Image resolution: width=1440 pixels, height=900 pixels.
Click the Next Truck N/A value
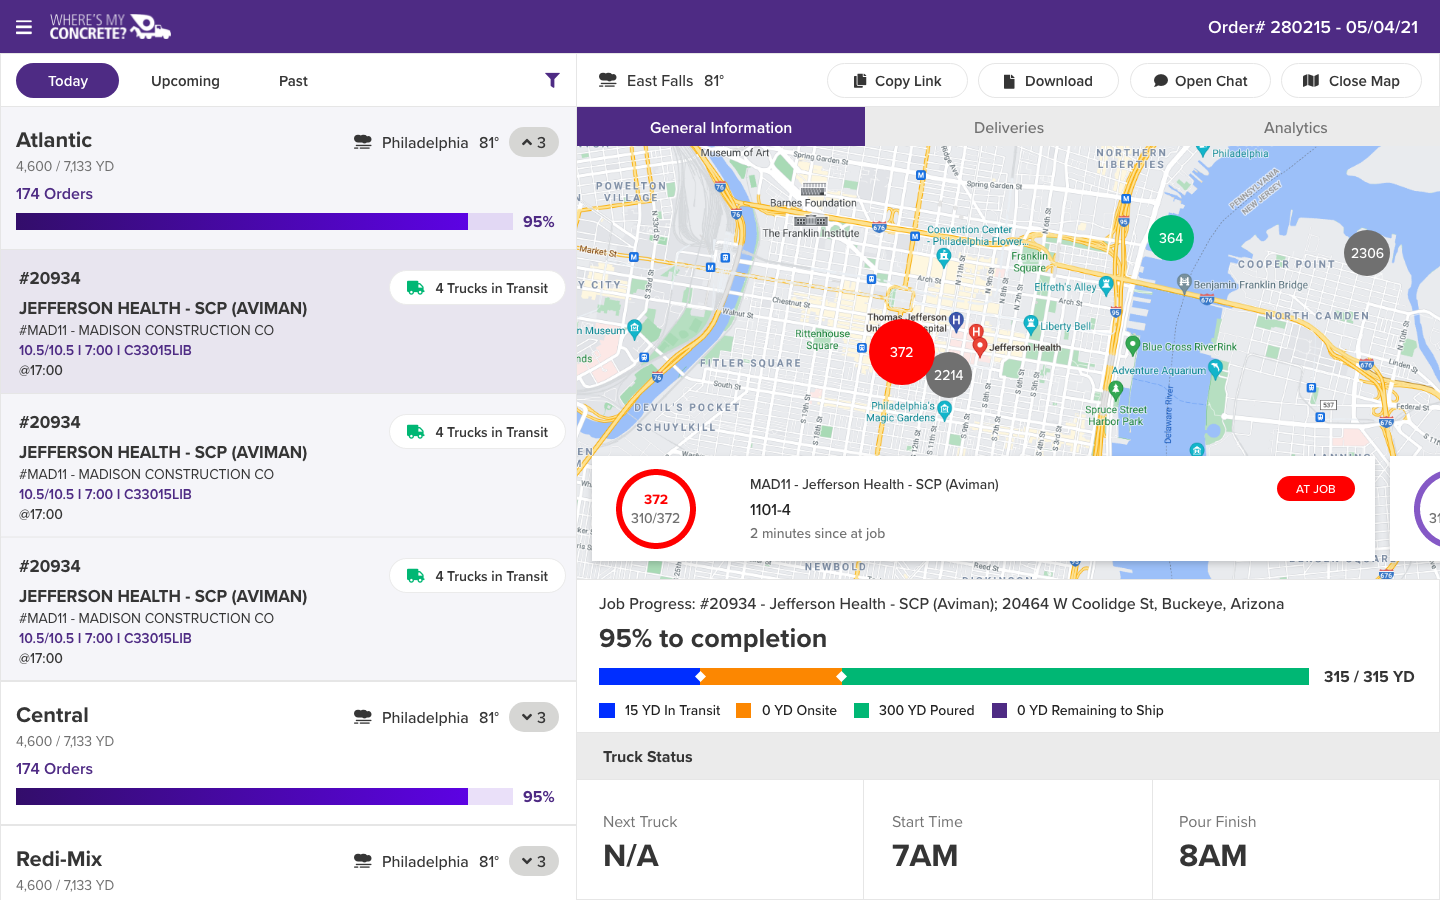click(631, 856)
